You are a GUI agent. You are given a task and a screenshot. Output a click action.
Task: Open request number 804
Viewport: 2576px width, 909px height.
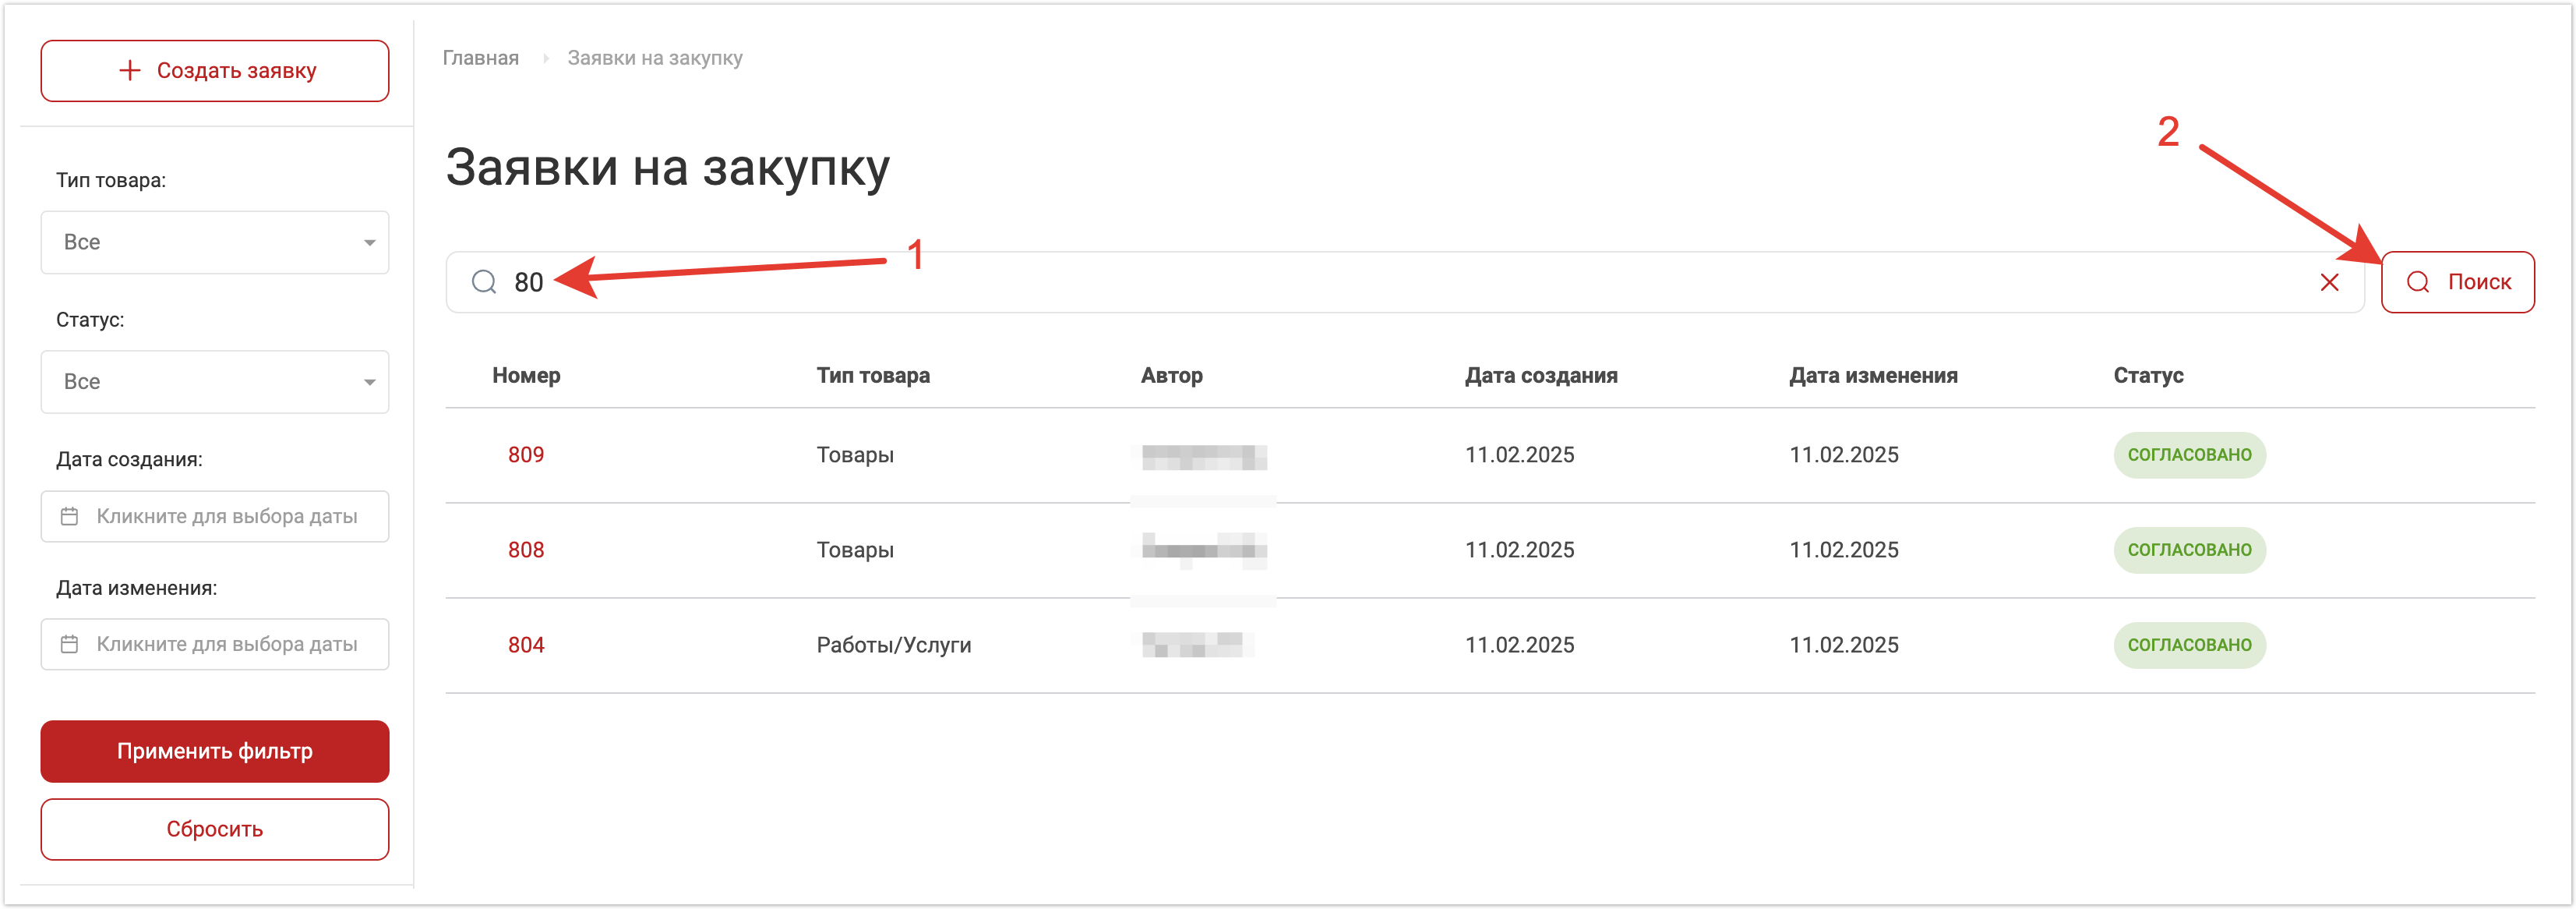(x=526, y=645)
